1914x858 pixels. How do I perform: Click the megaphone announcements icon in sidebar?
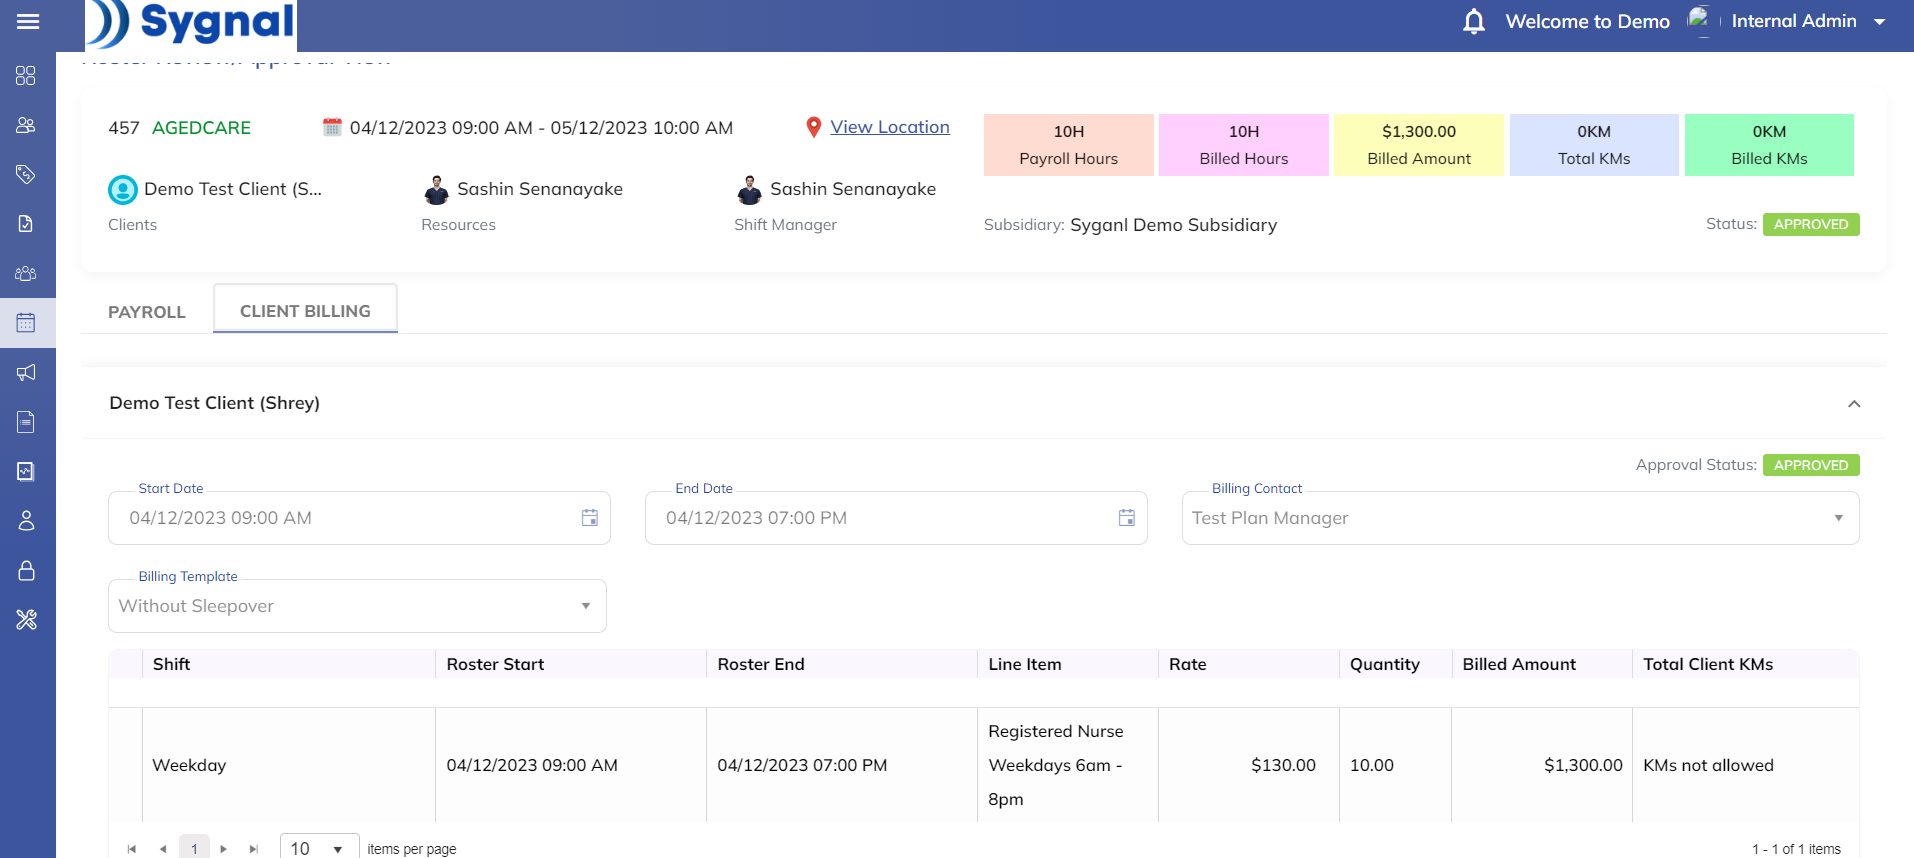(x=26, y=373)
